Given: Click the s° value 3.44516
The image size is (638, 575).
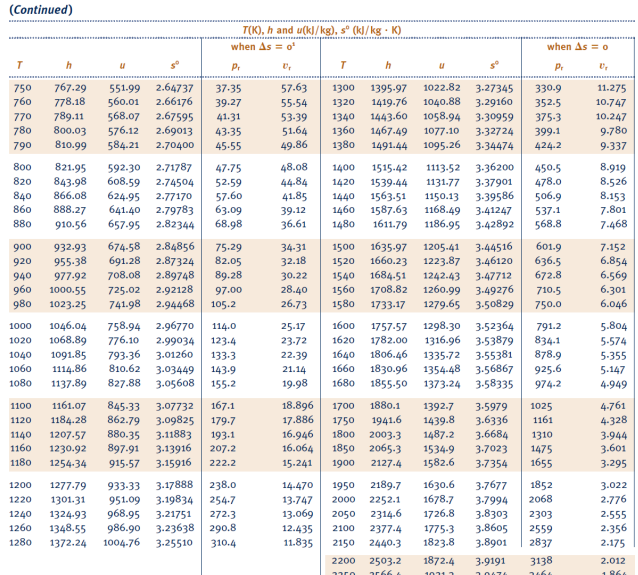Looking at the screenshot, I should pyautogui.click(x=494, y=247).
